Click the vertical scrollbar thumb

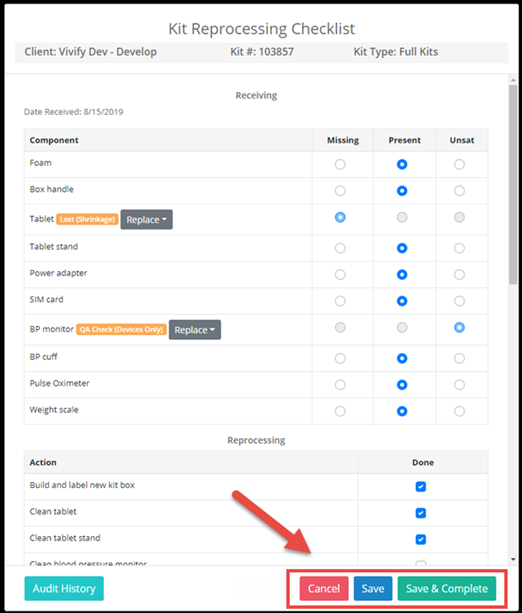pyautogui.click(x=513, y=184)
